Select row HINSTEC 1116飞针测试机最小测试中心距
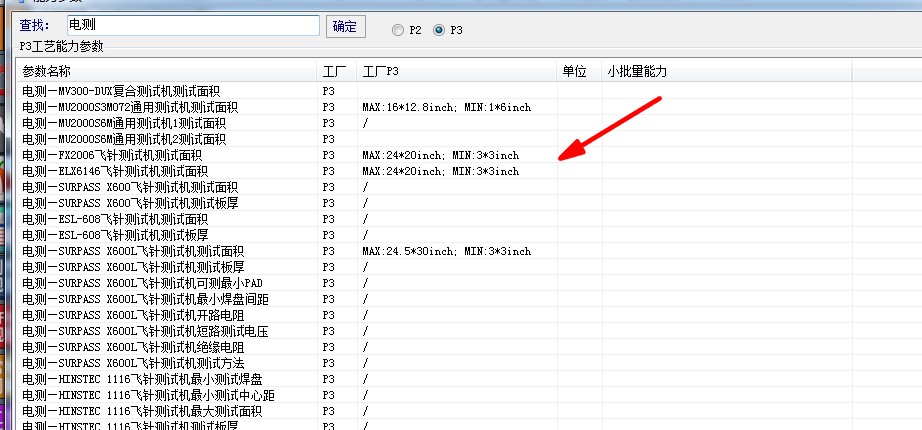This screenshot has width=922, height=430. click(x=434, y=395)
